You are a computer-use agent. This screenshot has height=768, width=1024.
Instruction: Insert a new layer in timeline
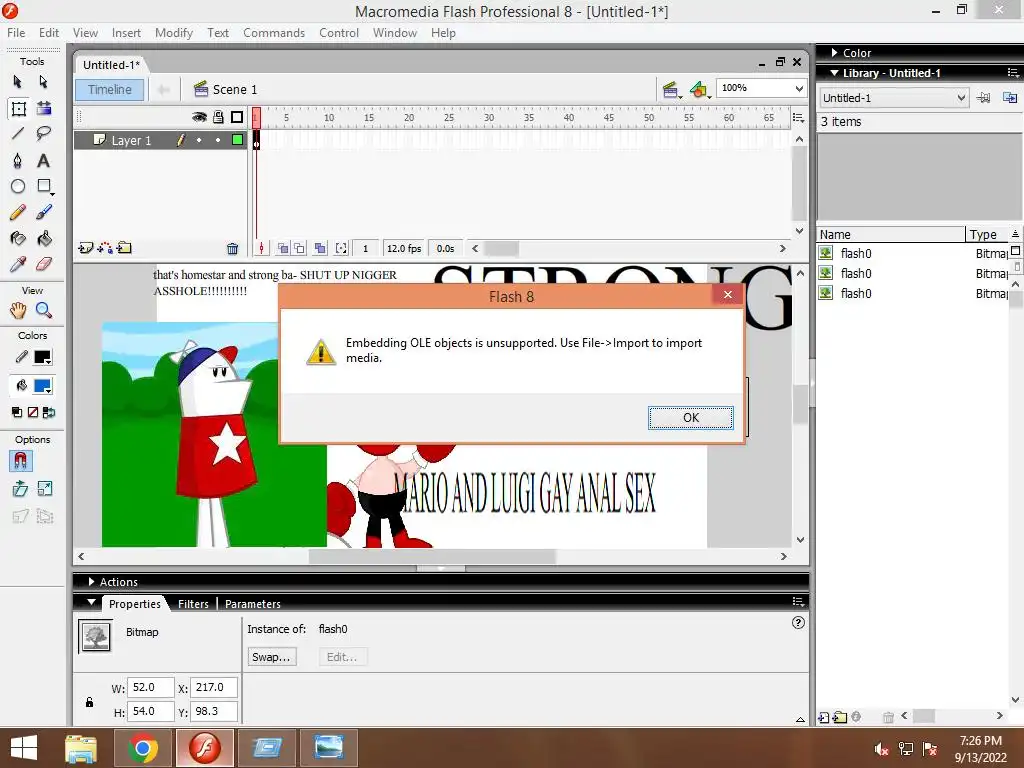86,248
